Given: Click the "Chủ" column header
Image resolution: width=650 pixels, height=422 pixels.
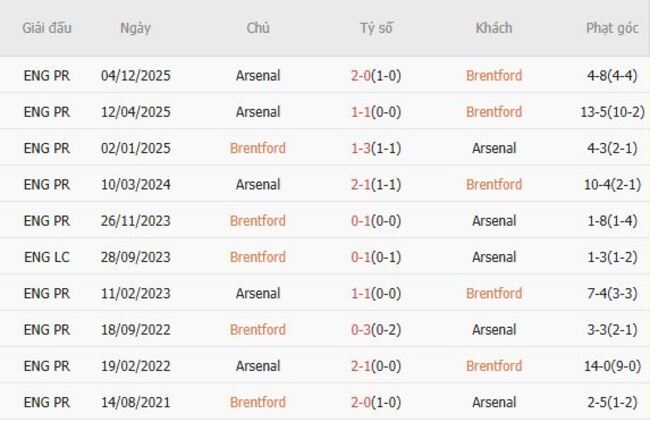Looking at the screenshot, I should click(257, 28).
